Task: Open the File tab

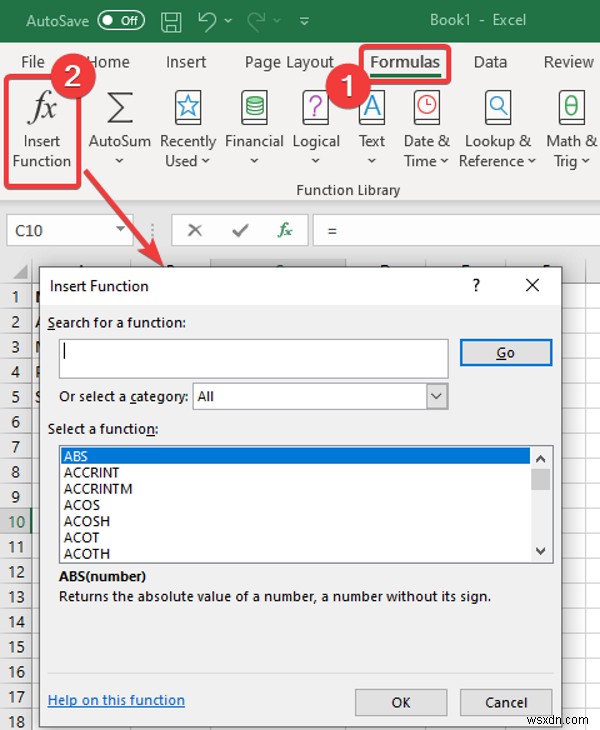Action: 33,62
